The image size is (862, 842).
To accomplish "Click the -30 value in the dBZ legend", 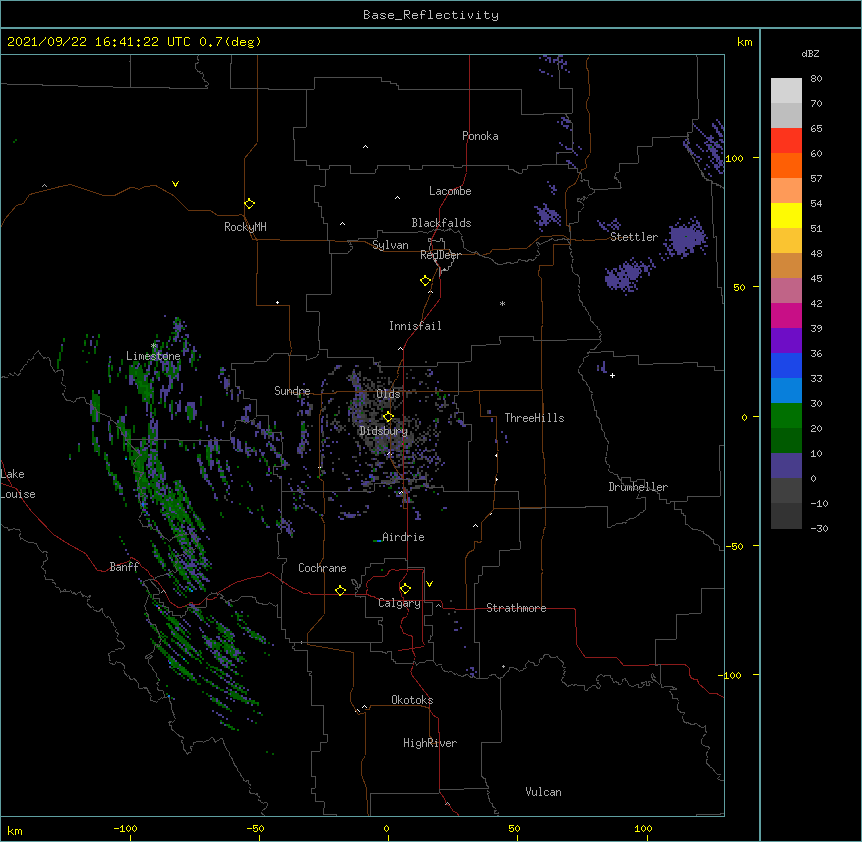I will pos(819,529).
